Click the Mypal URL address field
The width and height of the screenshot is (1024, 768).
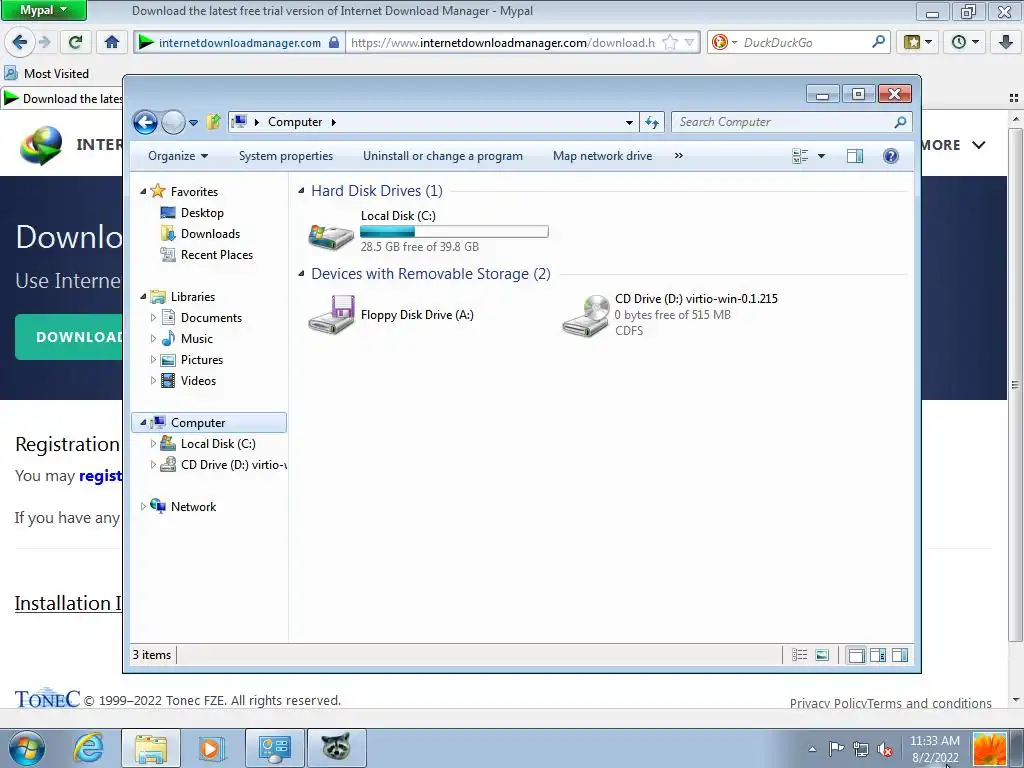pyautogui.click(x=503, y=42)
